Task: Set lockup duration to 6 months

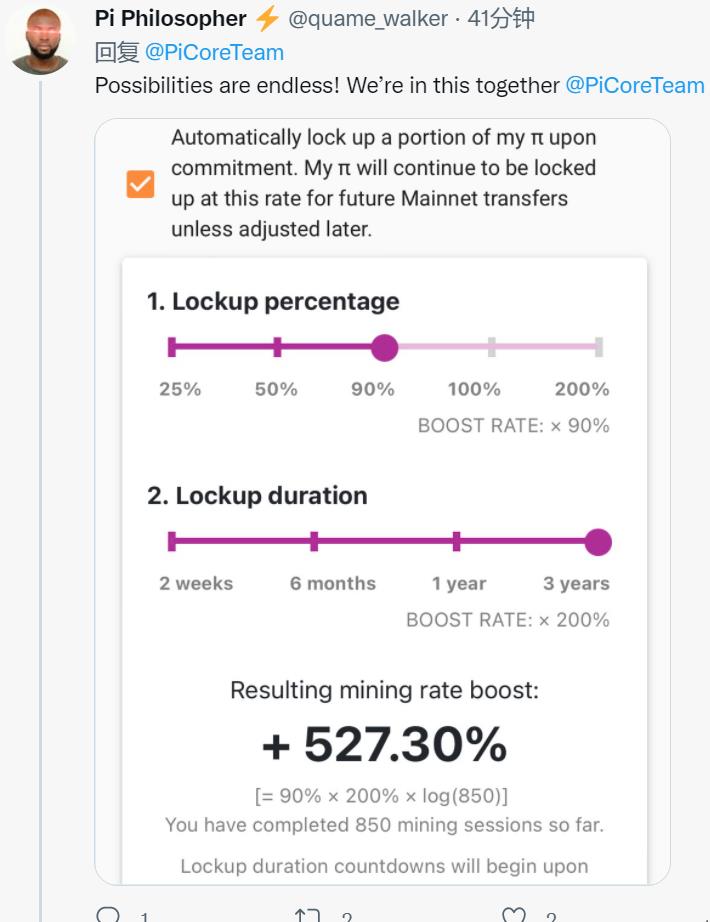Action: pyautogui.click(x=314, y=542)
